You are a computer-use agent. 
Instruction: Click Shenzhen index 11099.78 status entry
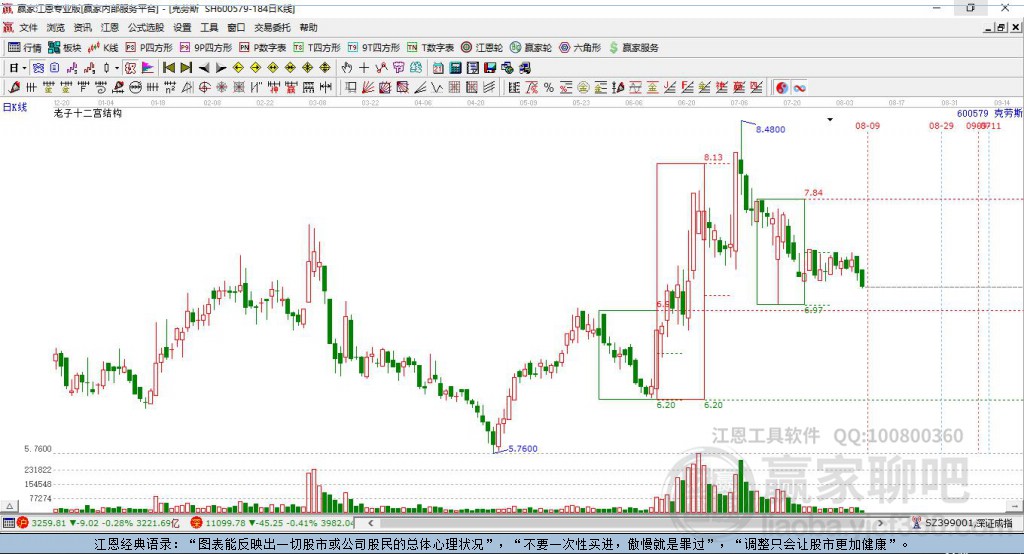[x=272, y=523]
